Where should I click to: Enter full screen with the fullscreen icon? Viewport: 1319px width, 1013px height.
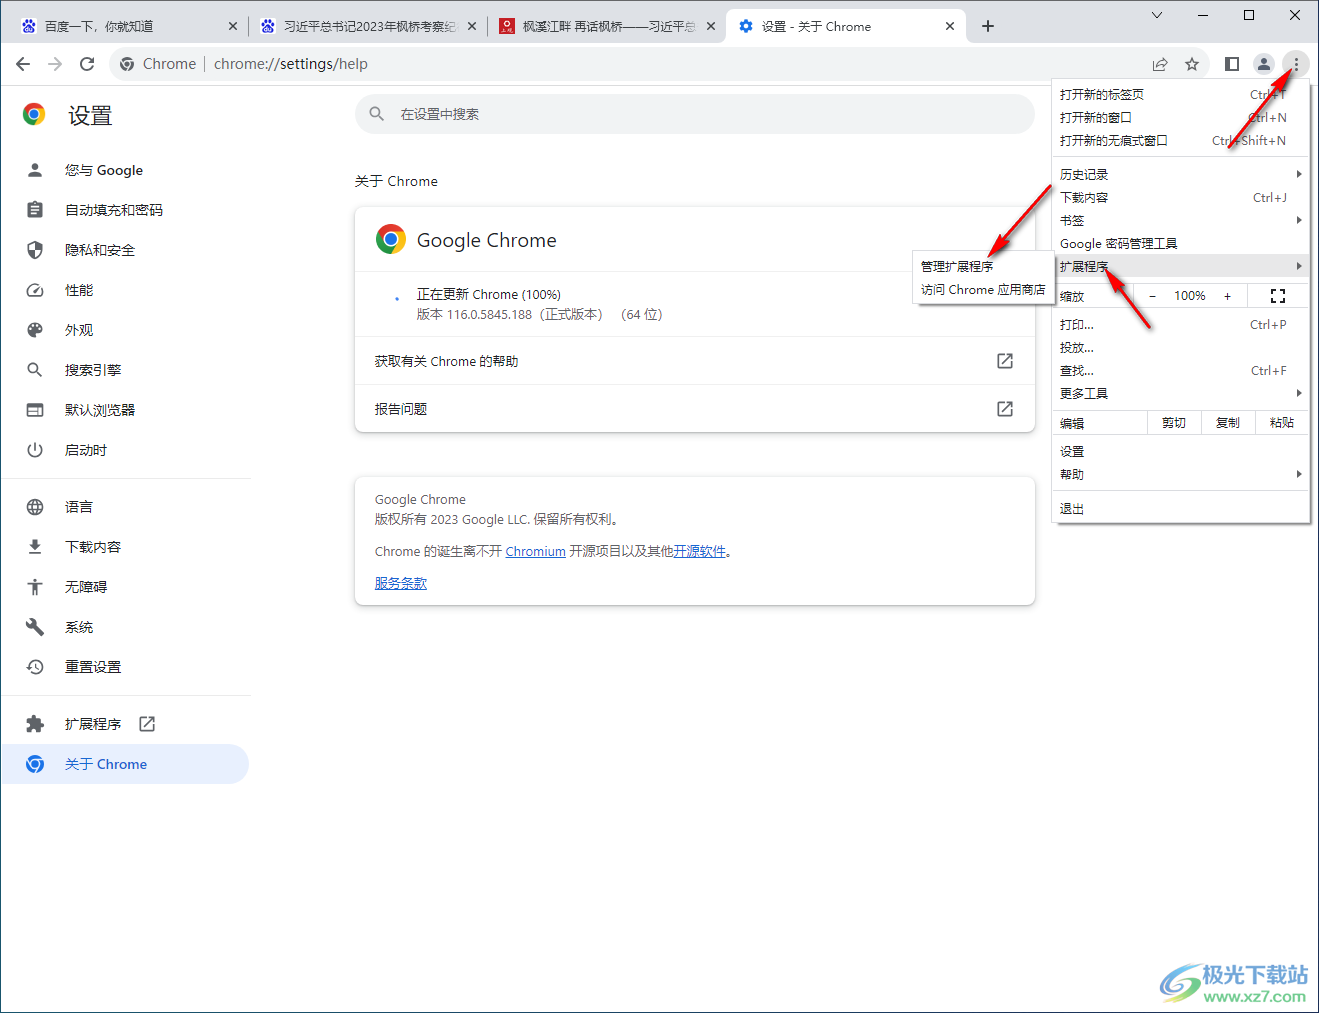tap(1278, 296)
